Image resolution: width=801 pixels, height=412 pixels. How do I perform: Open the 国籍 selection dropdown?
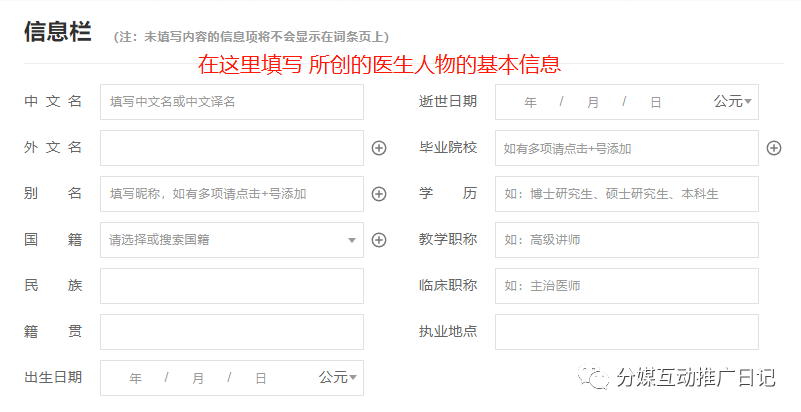pyautogui.click(x=232, y=240)
